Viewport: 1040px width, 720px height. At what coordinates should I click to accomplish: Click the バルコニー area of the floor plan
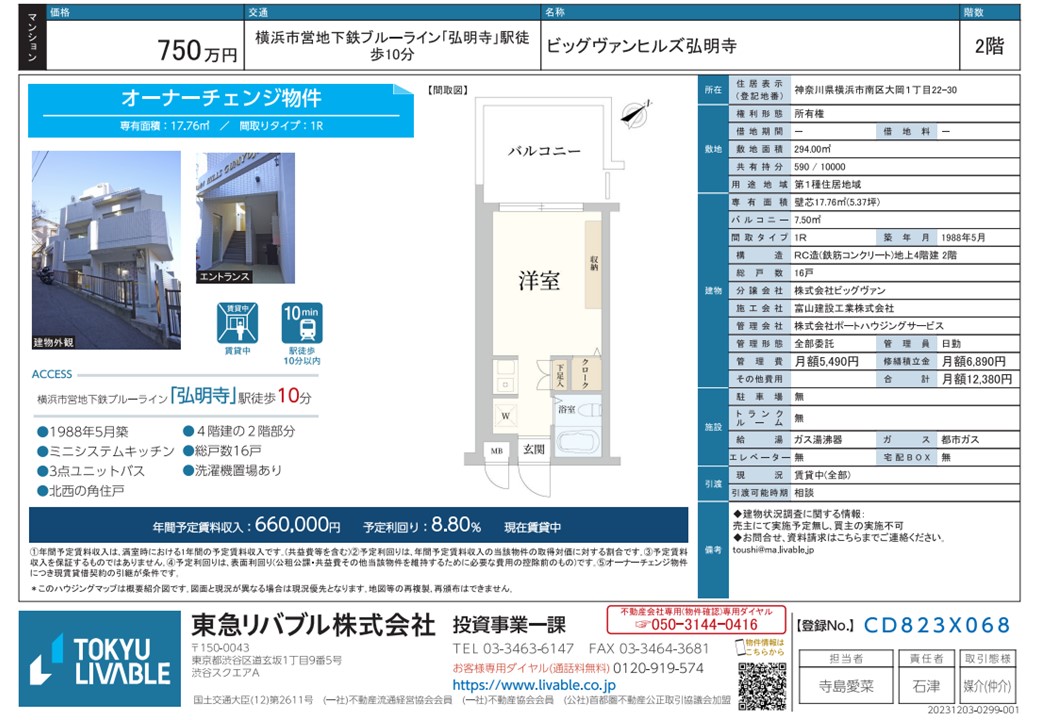tap(543, 152)
